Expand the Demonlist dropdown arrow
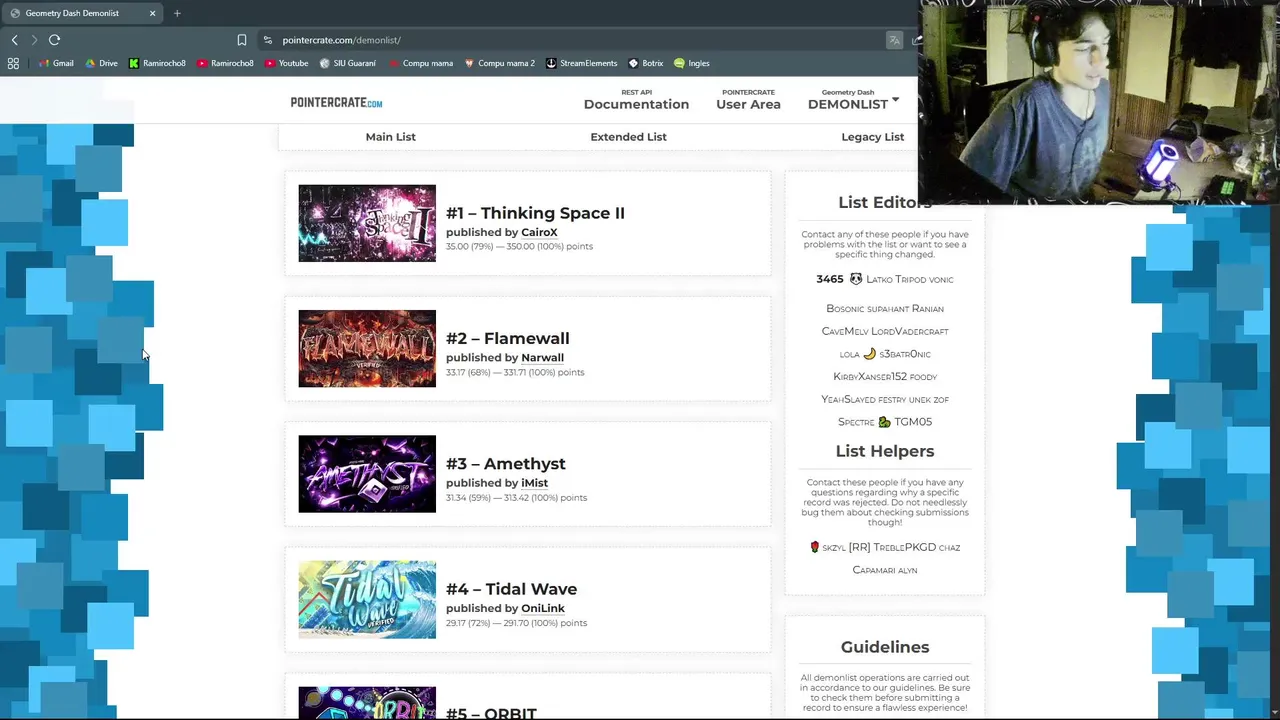Viewport: 1280px width, 720px height. click(895, 99)
